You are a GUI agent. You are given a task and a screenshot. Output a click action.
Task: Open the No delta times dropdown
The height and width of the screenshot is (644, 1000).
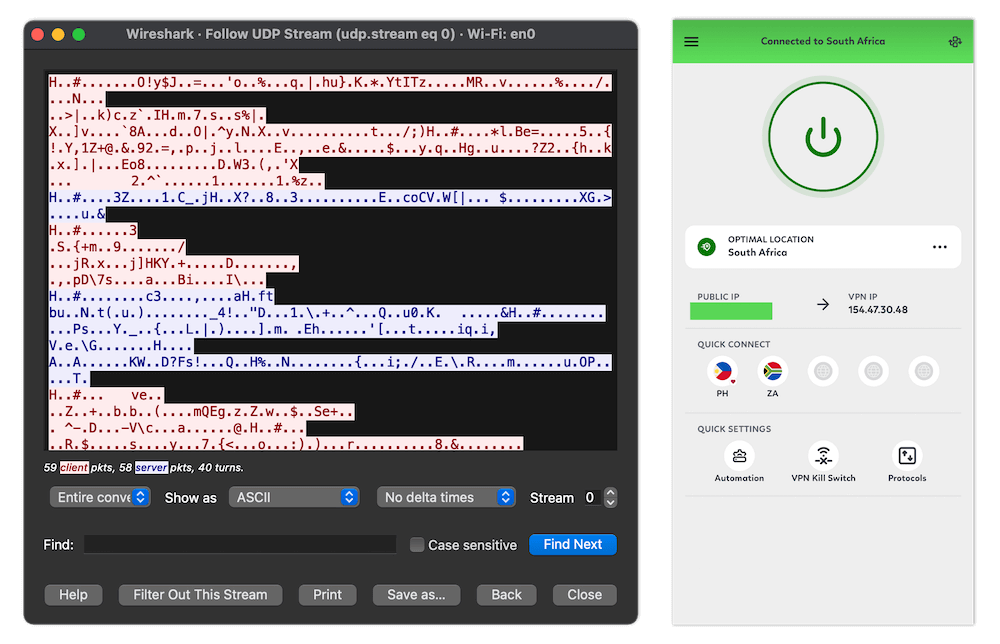click(x=446, y=497)
